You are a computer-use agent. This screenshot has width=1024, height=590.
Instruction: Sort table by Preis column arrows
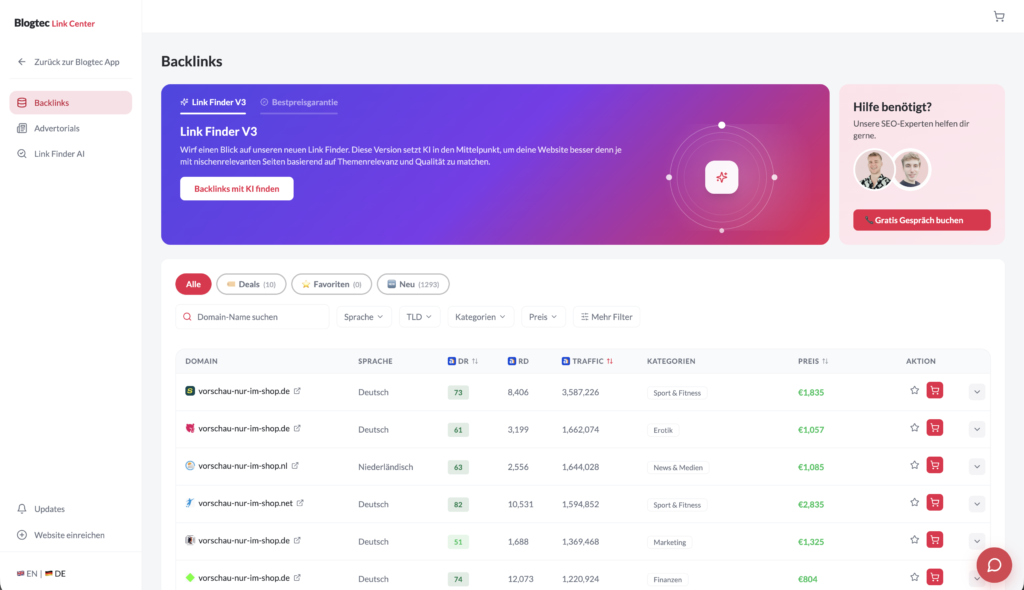[x=825, y=361]
